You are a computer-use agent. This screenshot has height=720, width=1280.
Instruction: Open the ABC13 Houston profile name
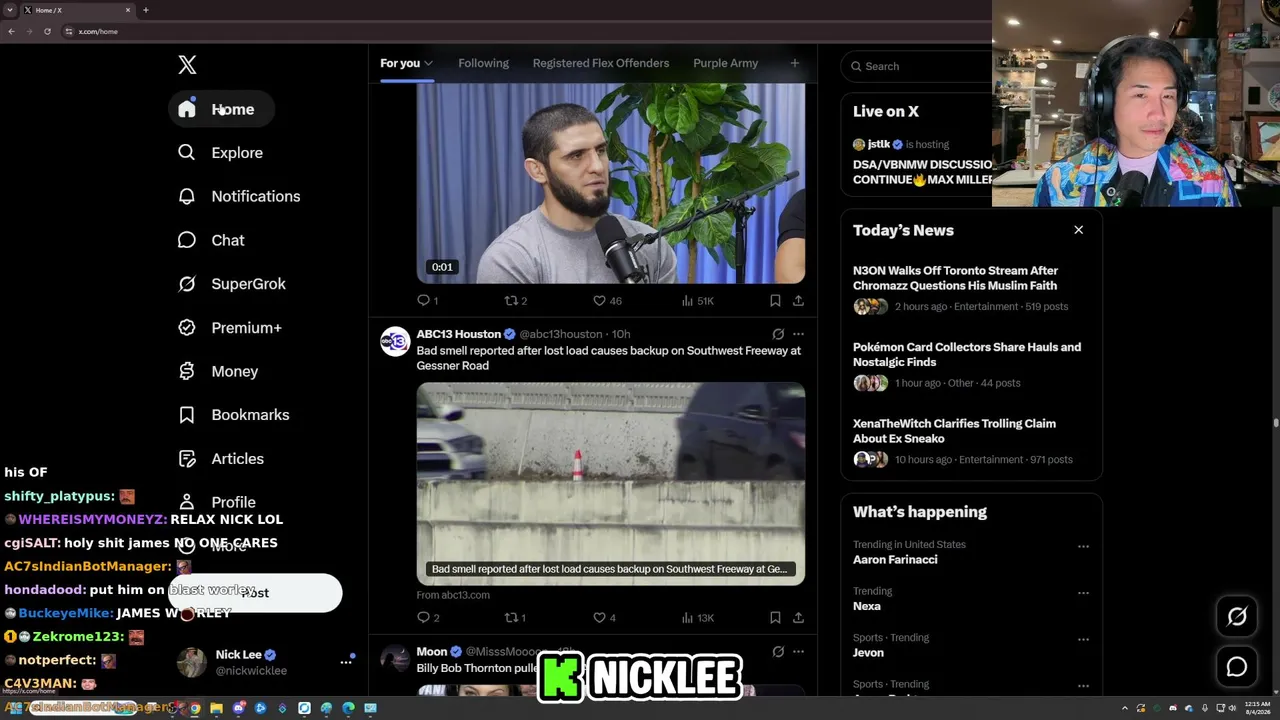click(x=458, y=334)
